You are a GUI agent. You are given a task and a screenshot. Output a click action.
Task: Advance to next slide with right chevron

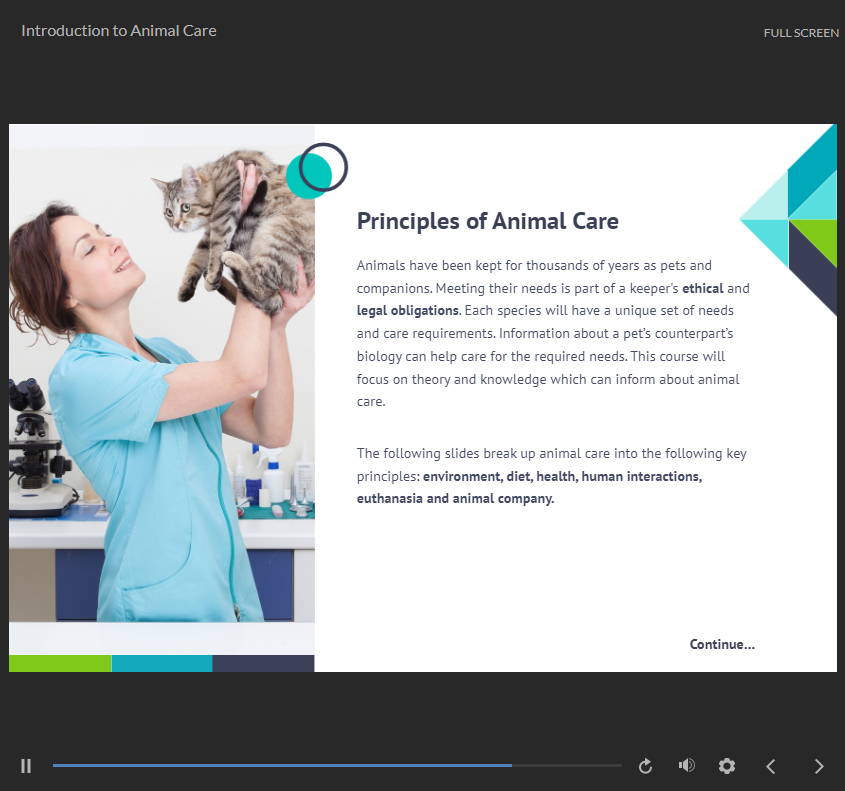(x=818, y=765)
